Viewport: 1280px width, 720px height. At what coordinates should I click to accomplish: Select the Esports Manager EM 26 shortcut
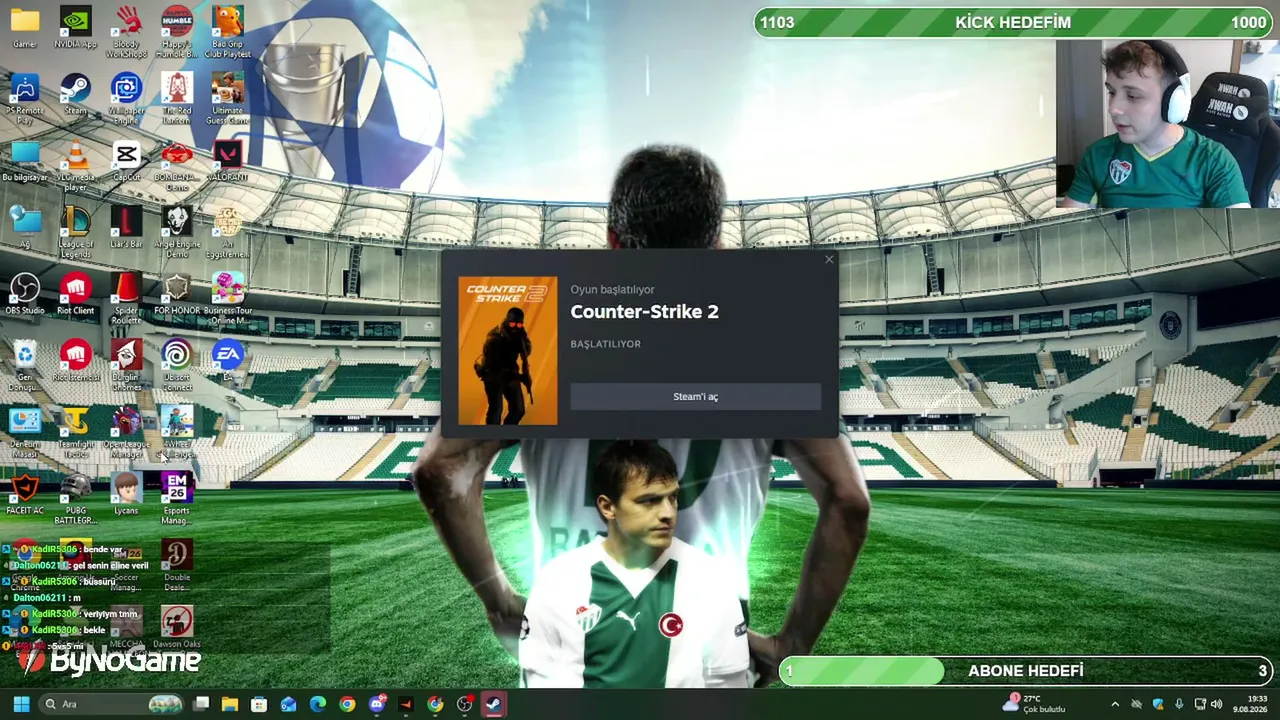click(x=177, y=500)
